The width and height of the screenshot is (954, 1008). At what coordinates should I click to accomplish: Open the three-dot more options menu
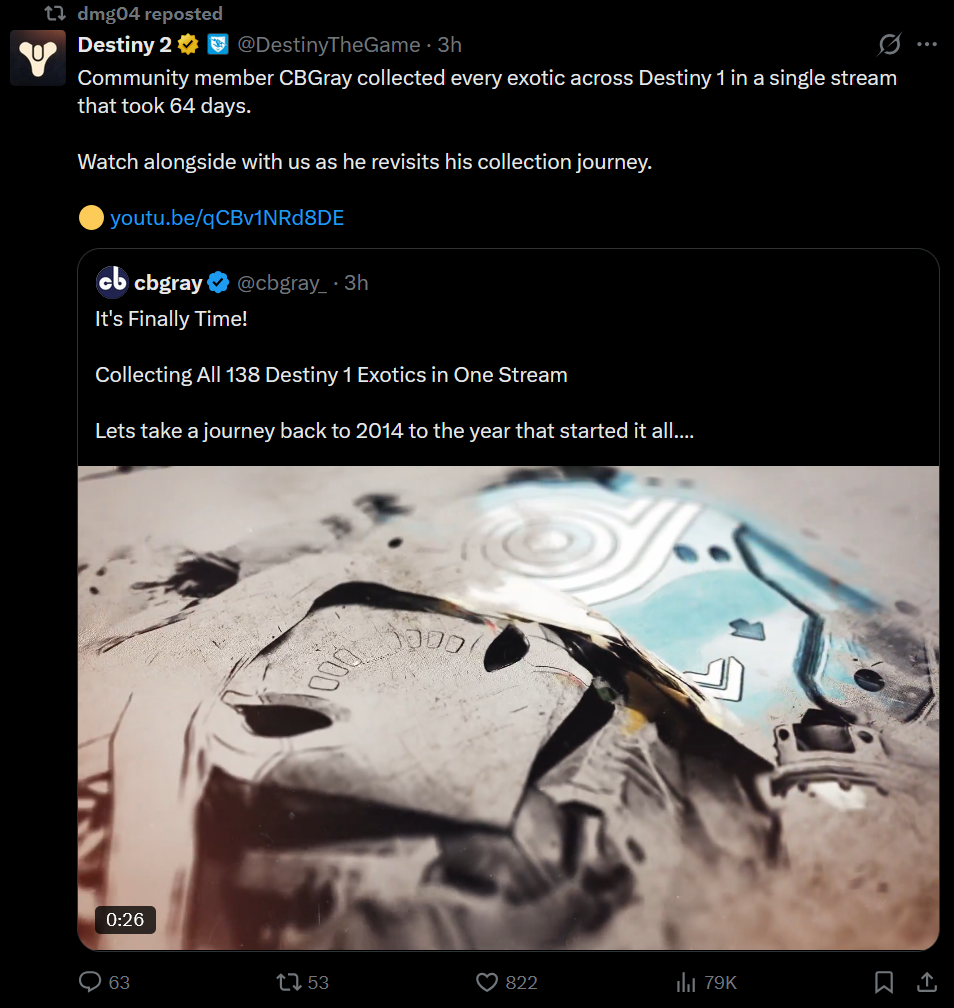coord(926,44)
